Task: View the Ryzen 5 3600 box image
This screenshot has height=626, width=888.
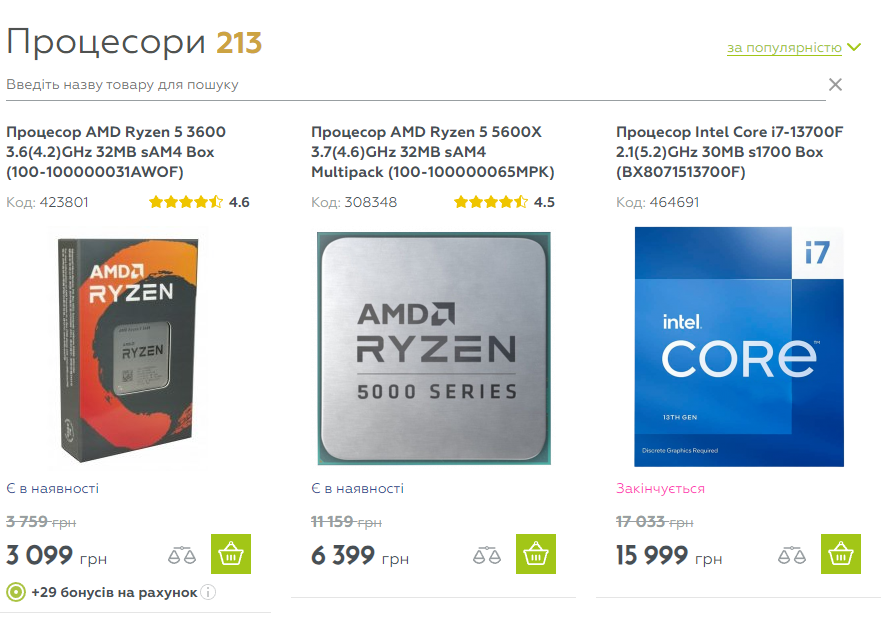Action: click(x=129, y=350)
